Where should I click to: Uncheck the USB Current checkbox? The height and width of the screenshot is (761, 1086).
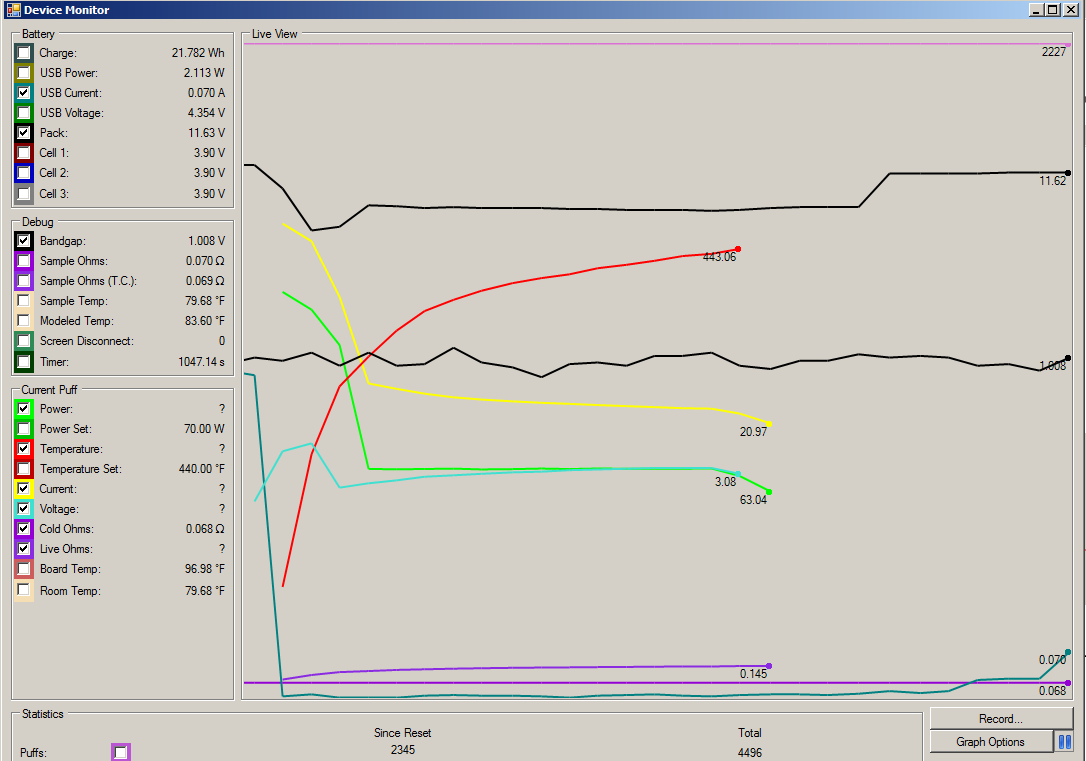pos(23,93)
